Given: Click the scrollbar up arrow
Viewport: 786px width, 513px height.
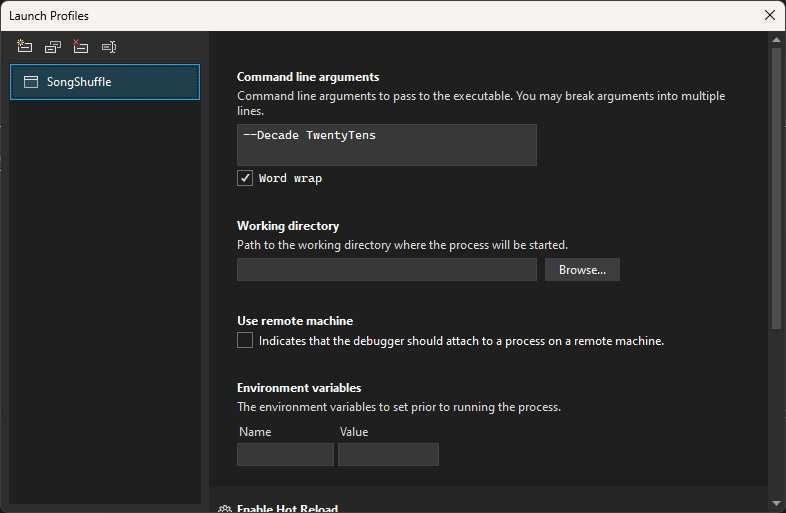Looking at the screenshot, I should pyautogui.click(x=776, y=40).
